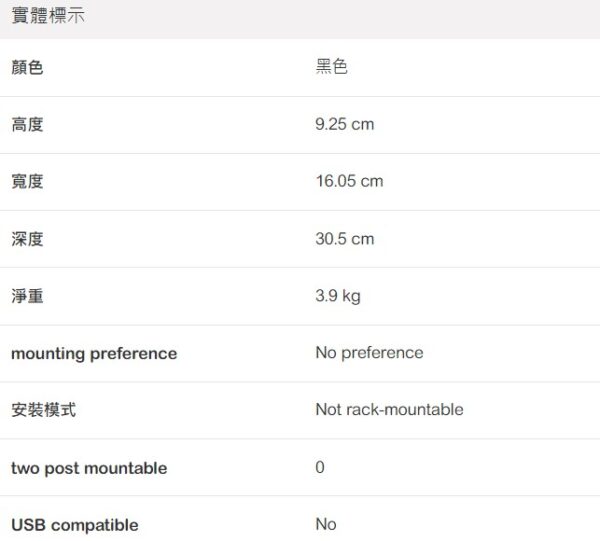Screen dimensions: 600x541
Task: Click empty gray area of header bar
Action: [x=350, y=19]
